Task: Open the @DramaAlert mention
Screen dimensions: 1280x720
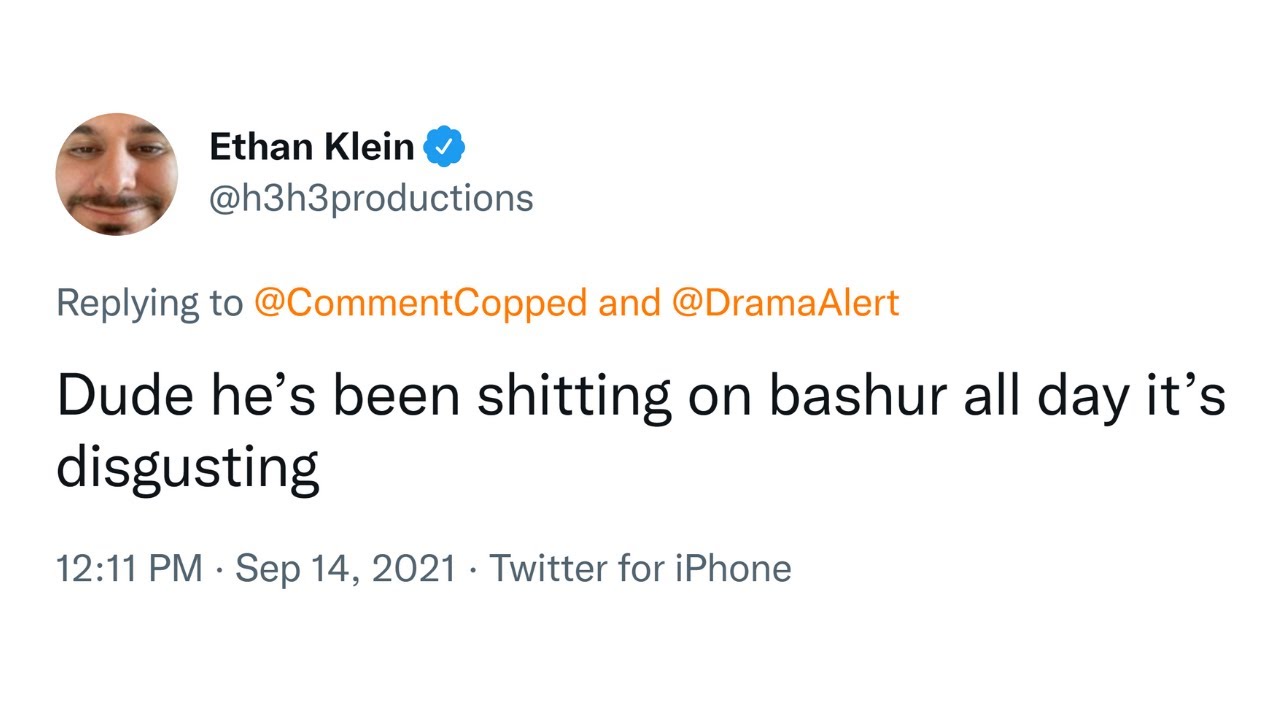Action: (785, 302)
